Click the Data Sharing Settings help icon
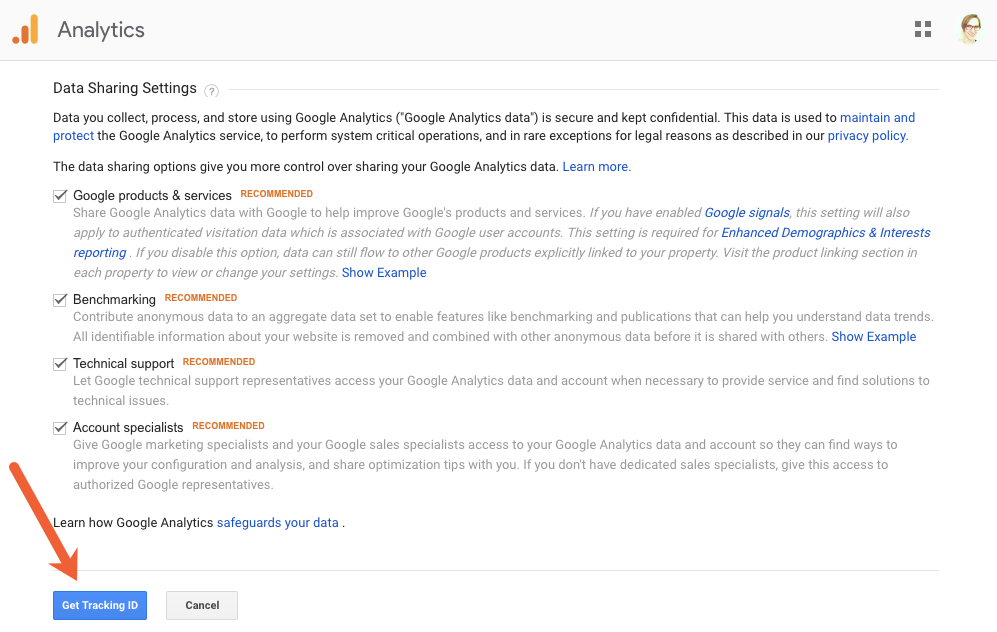 coord(211,91)
